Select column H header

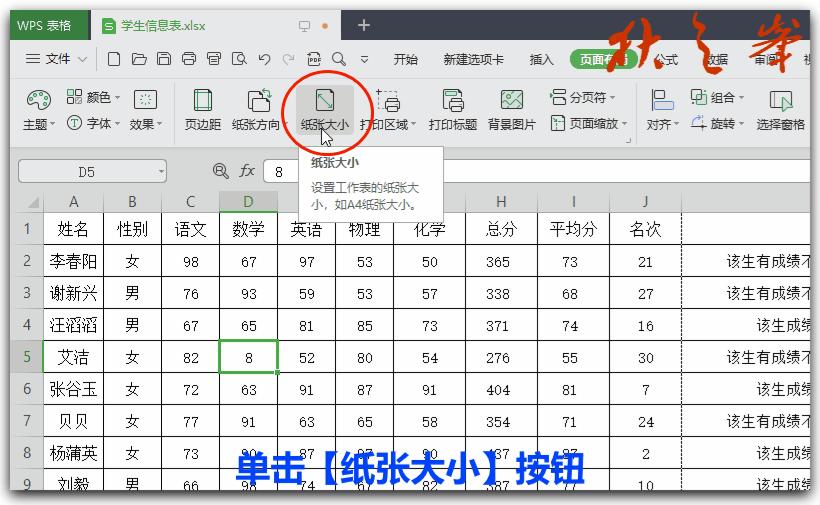pyautogui.click(x=501, y=202)
